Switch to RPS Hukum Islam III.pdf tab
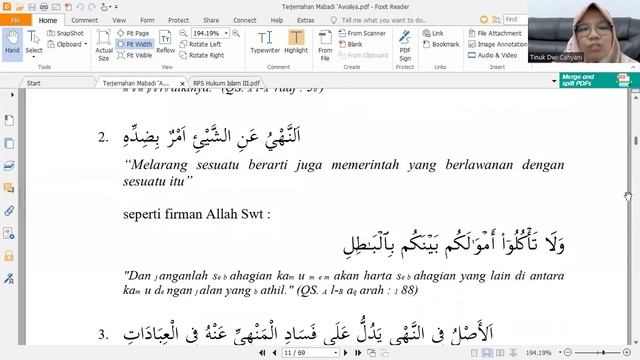This screenshot has width=640, height=360. (x=226, y=83)
